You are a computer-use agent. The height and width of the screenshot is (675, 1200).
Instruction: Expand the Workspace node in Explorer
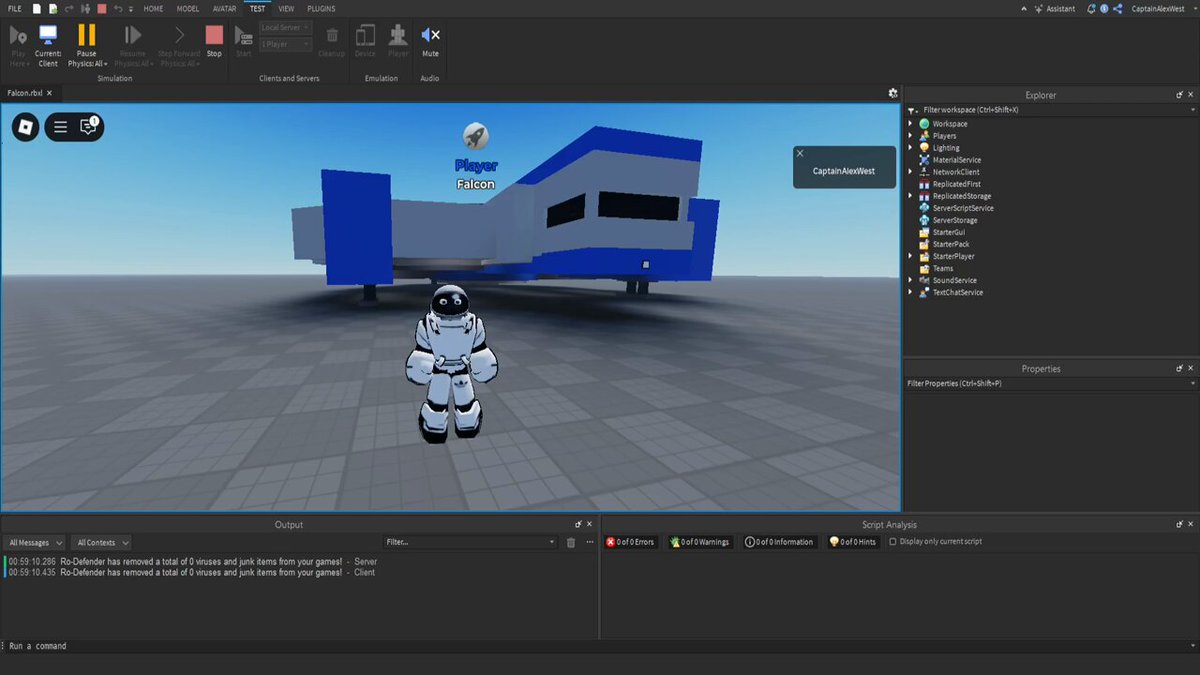(x=911, y=124)
